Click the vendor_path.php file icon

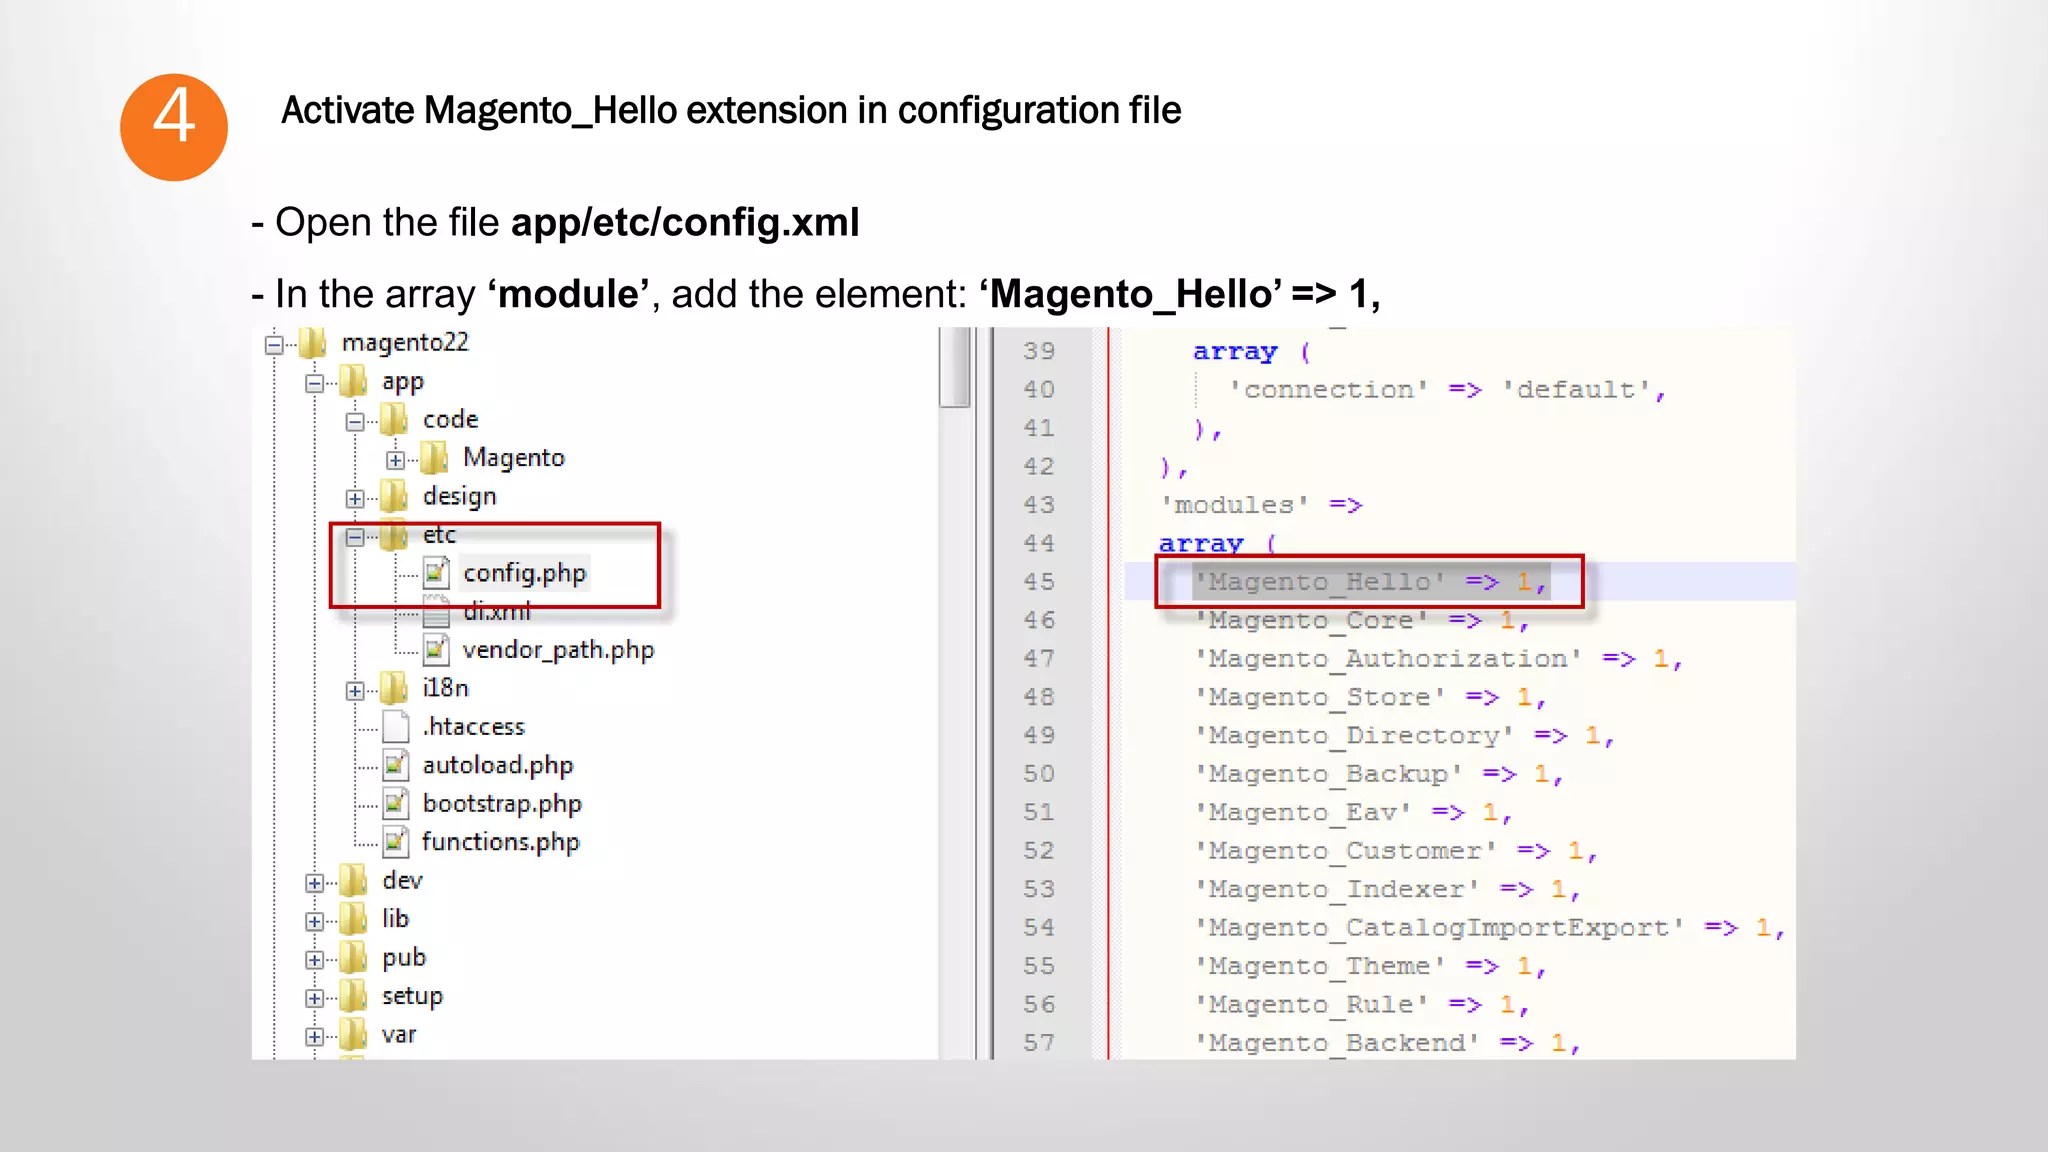pos(436,649)
